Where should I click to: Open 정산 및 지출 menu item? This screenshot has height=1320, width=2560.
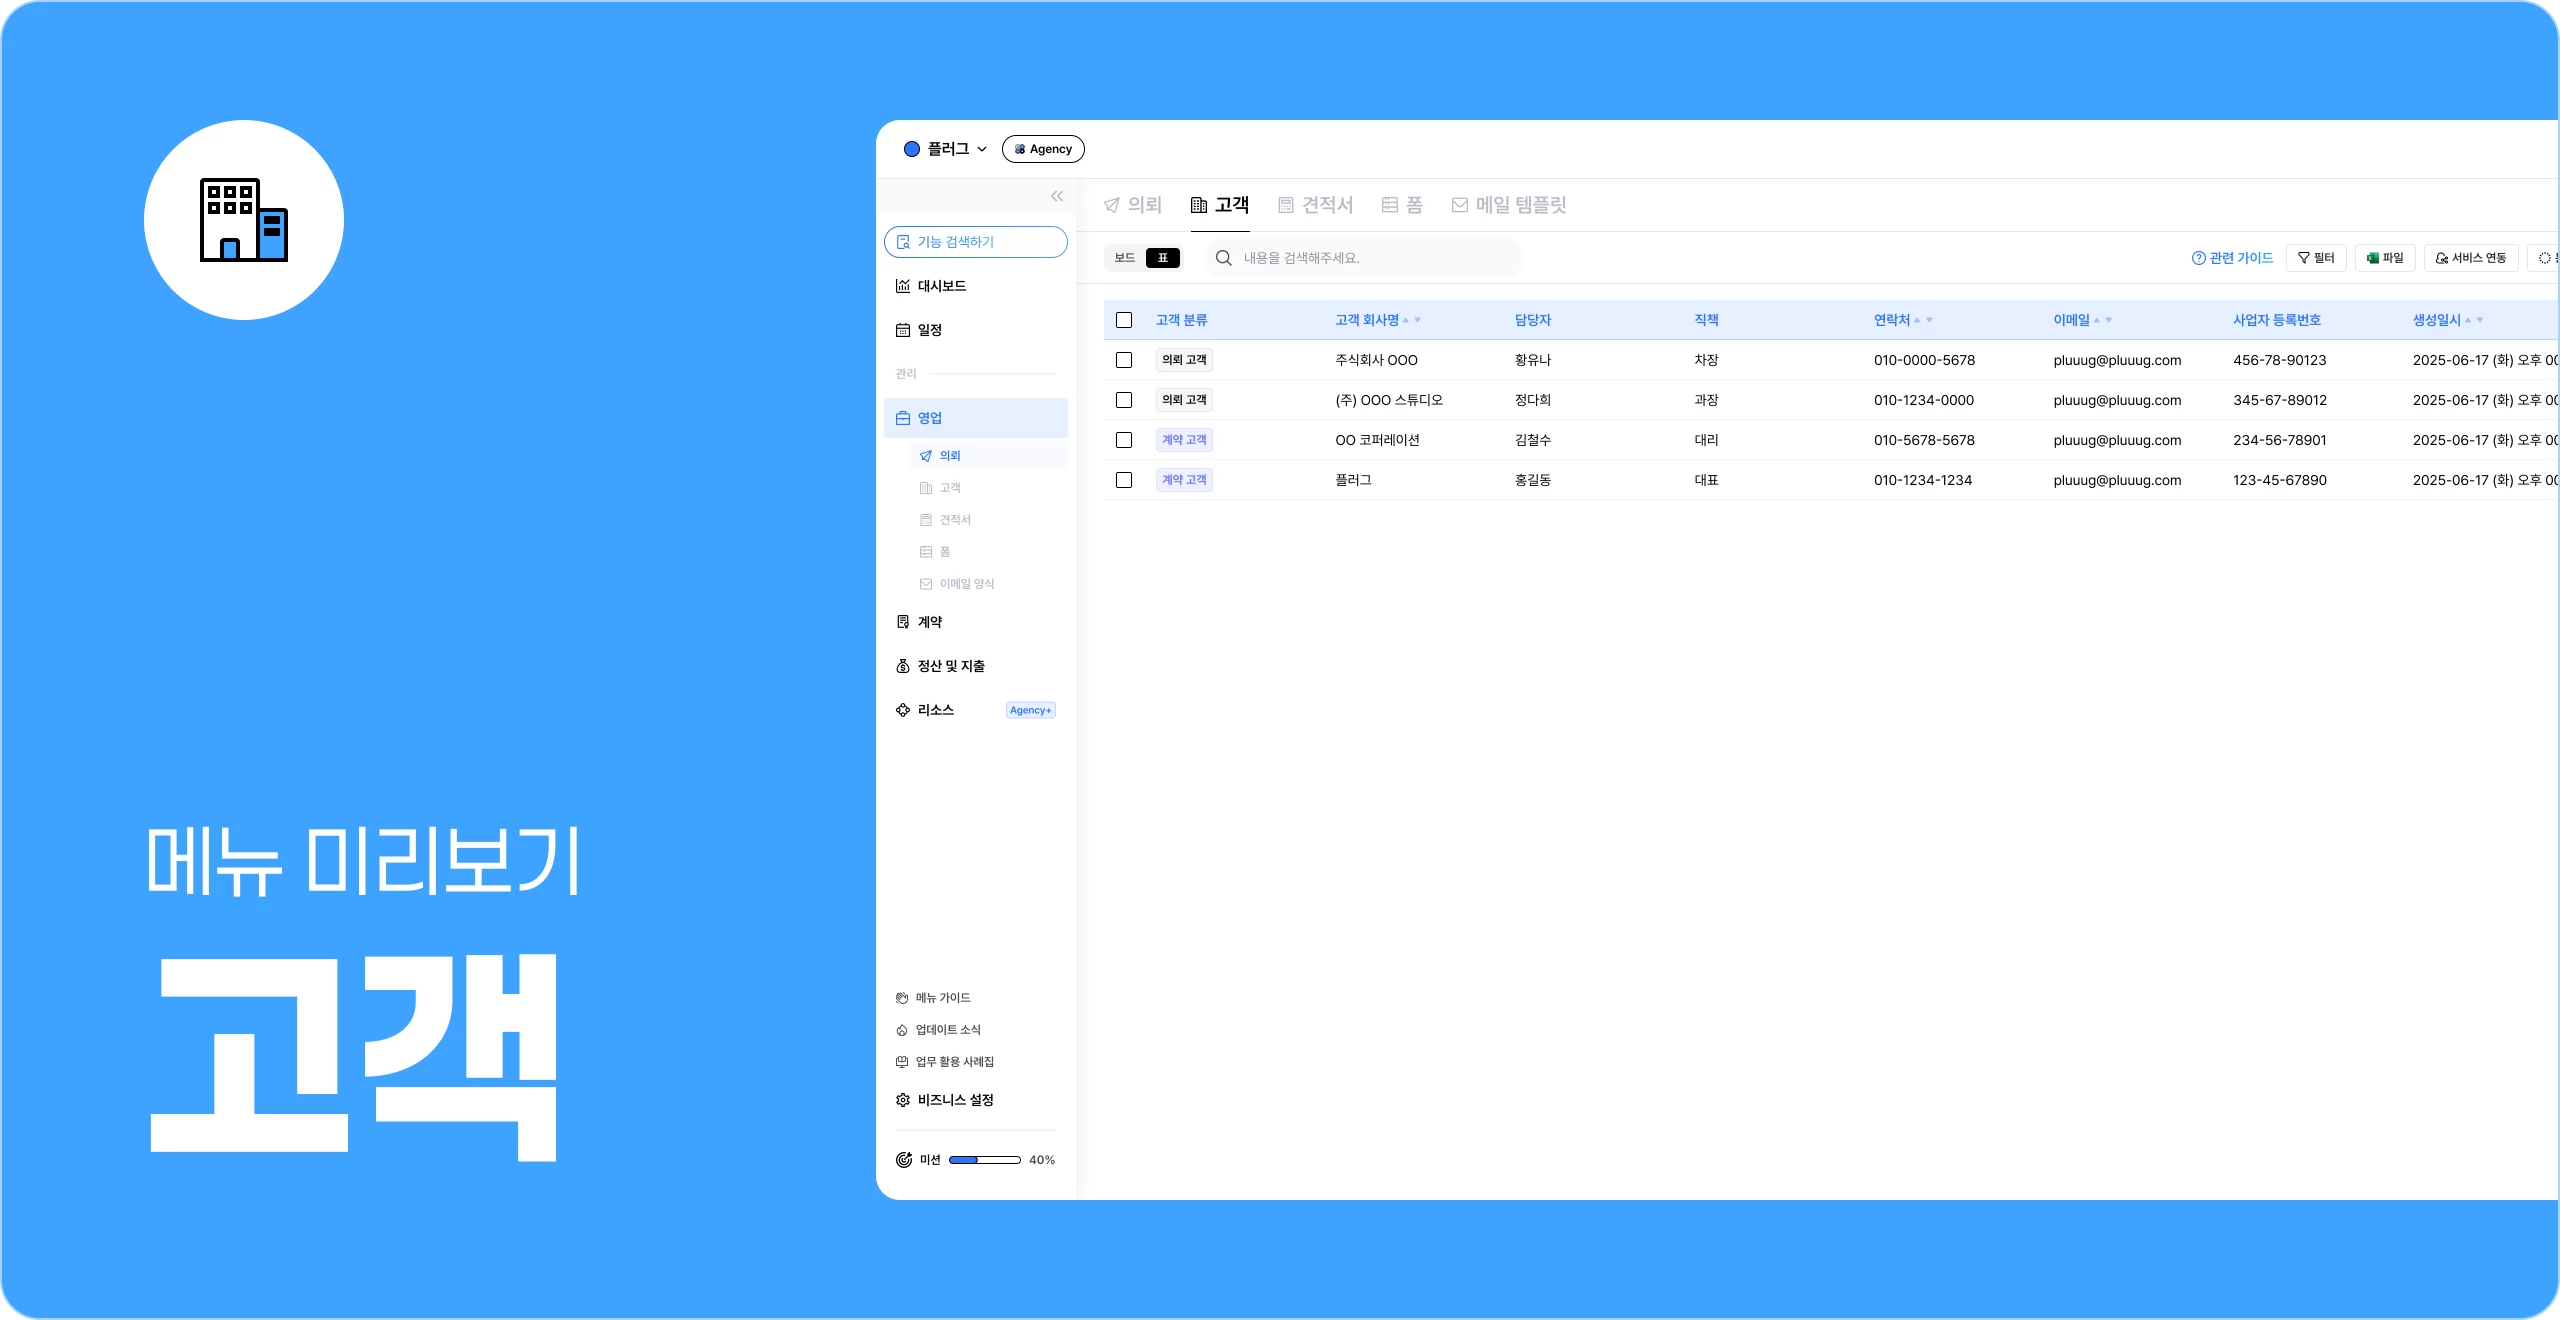(x=950, y=666)
